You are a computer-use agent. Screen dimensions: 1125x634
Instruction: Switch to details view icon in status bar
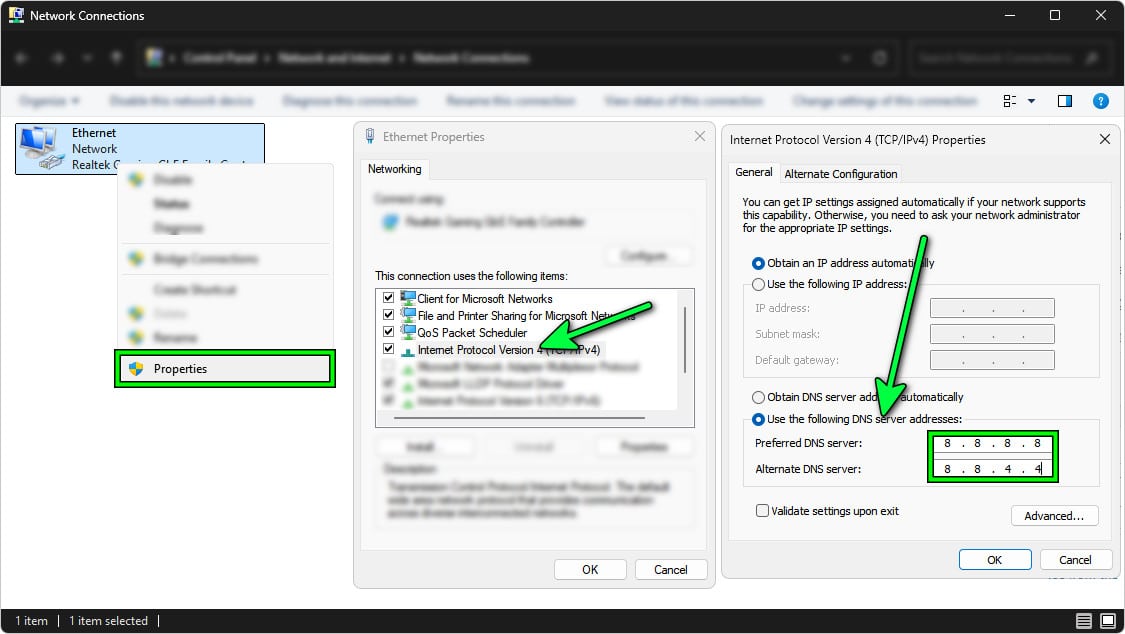click(x=1083, y=621)
